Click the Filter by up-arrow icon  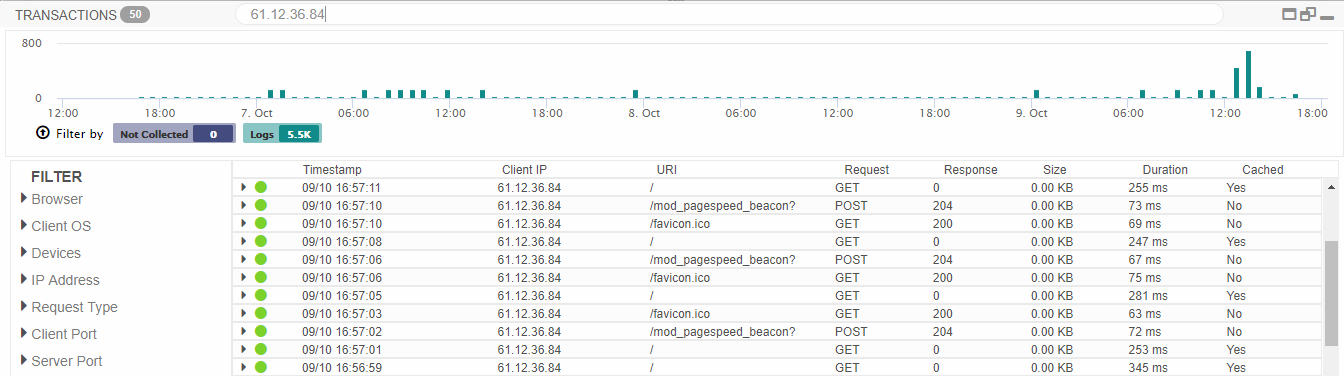(42, 133)
